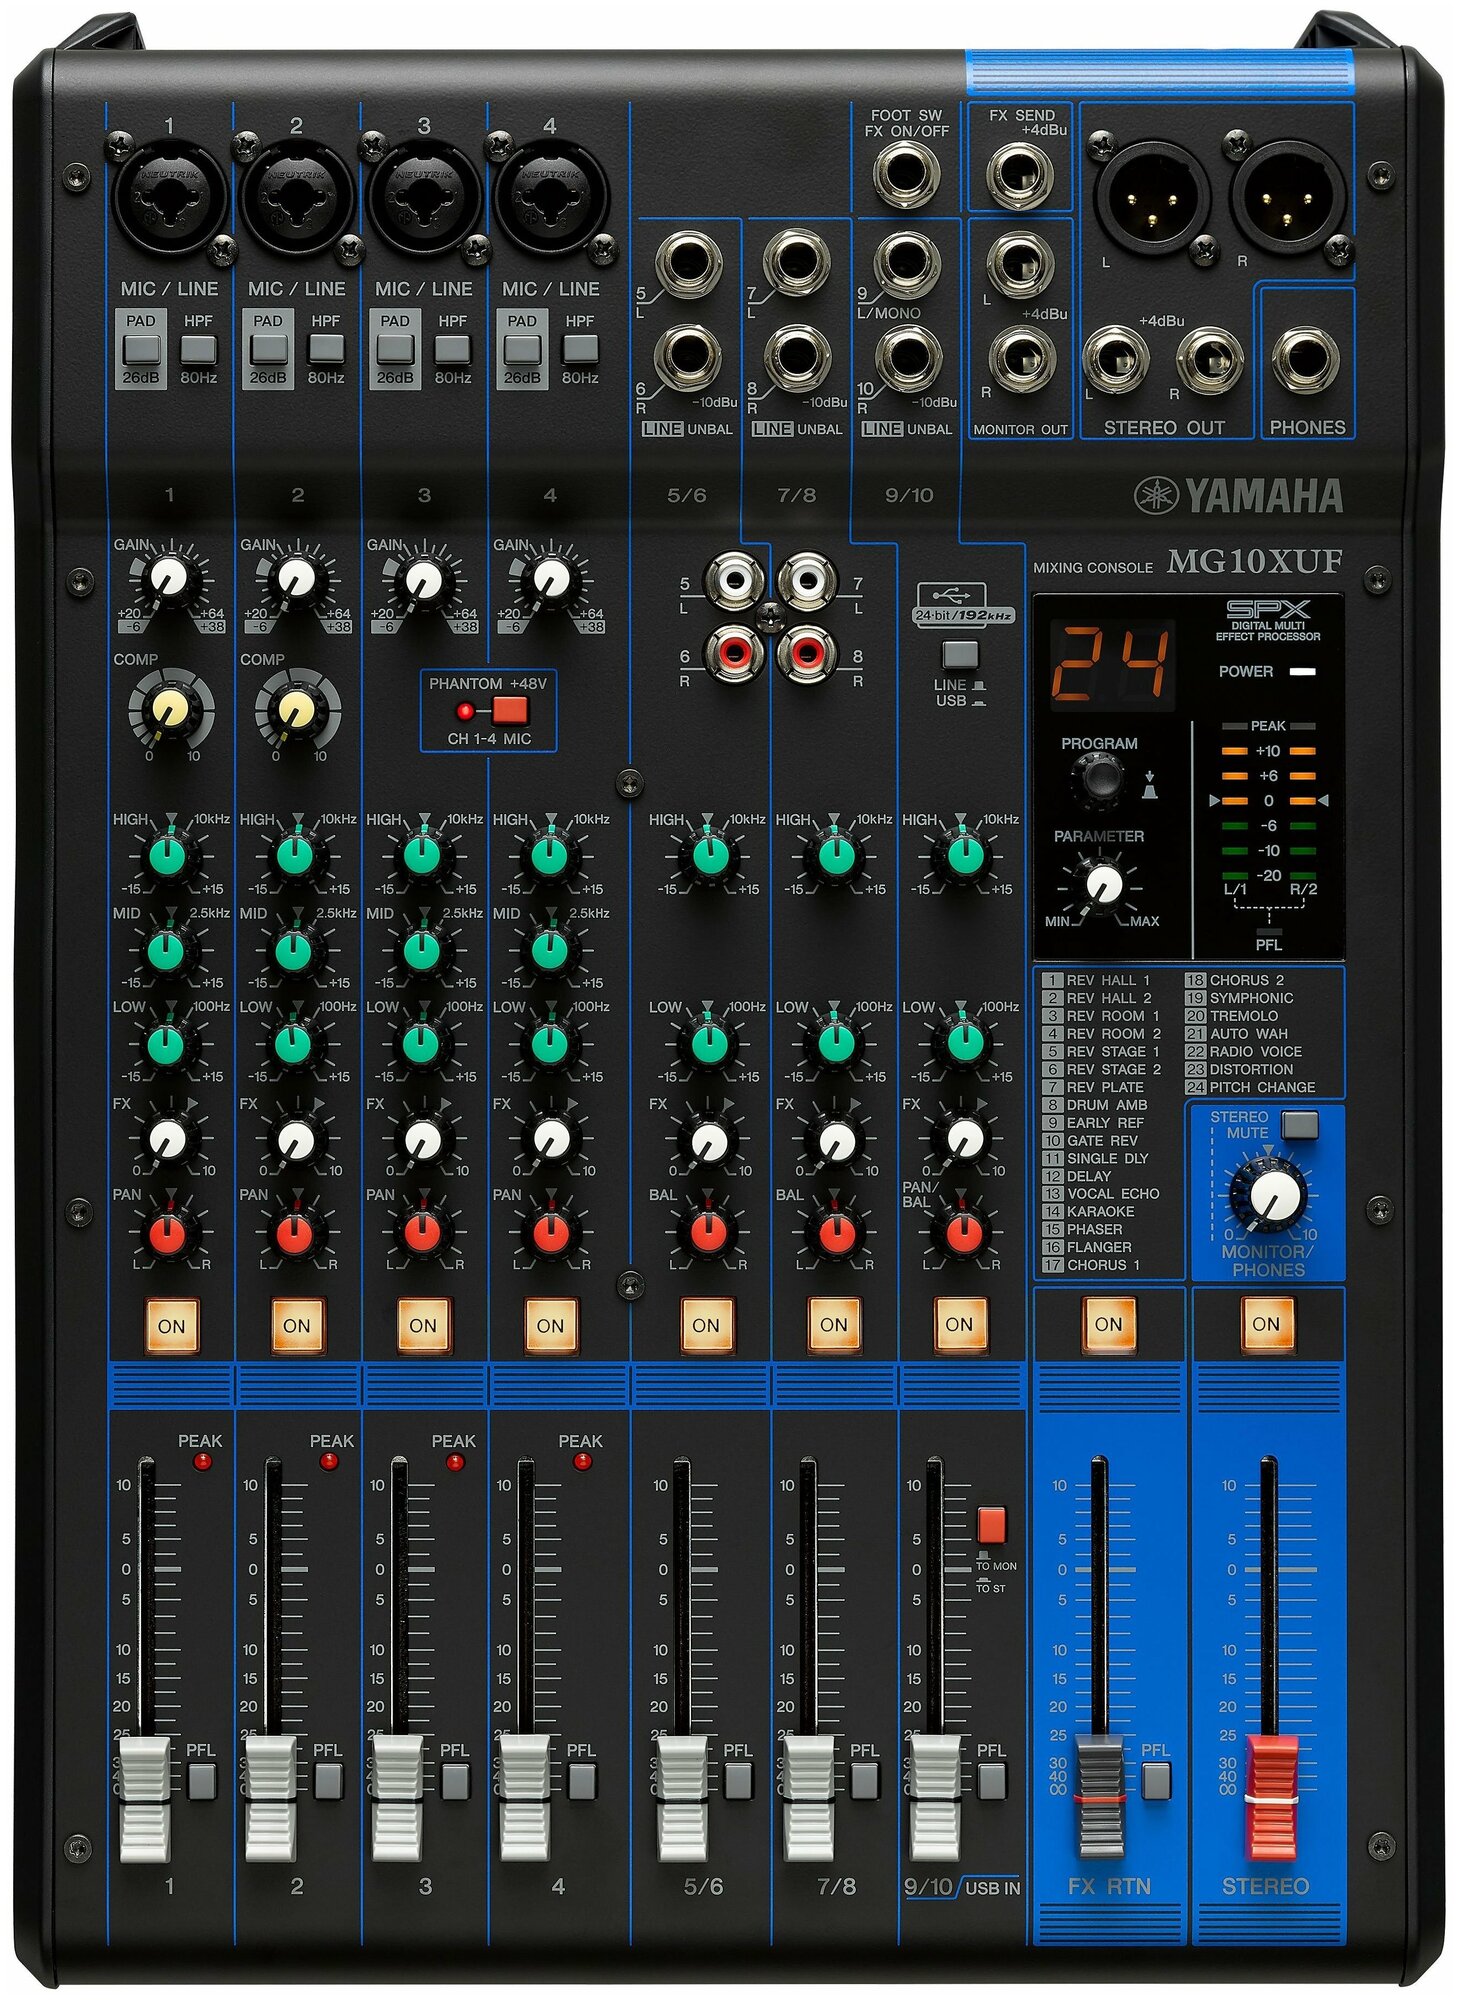
Task: Push the PFL button on channel 1
Action: pos(202,1780)
